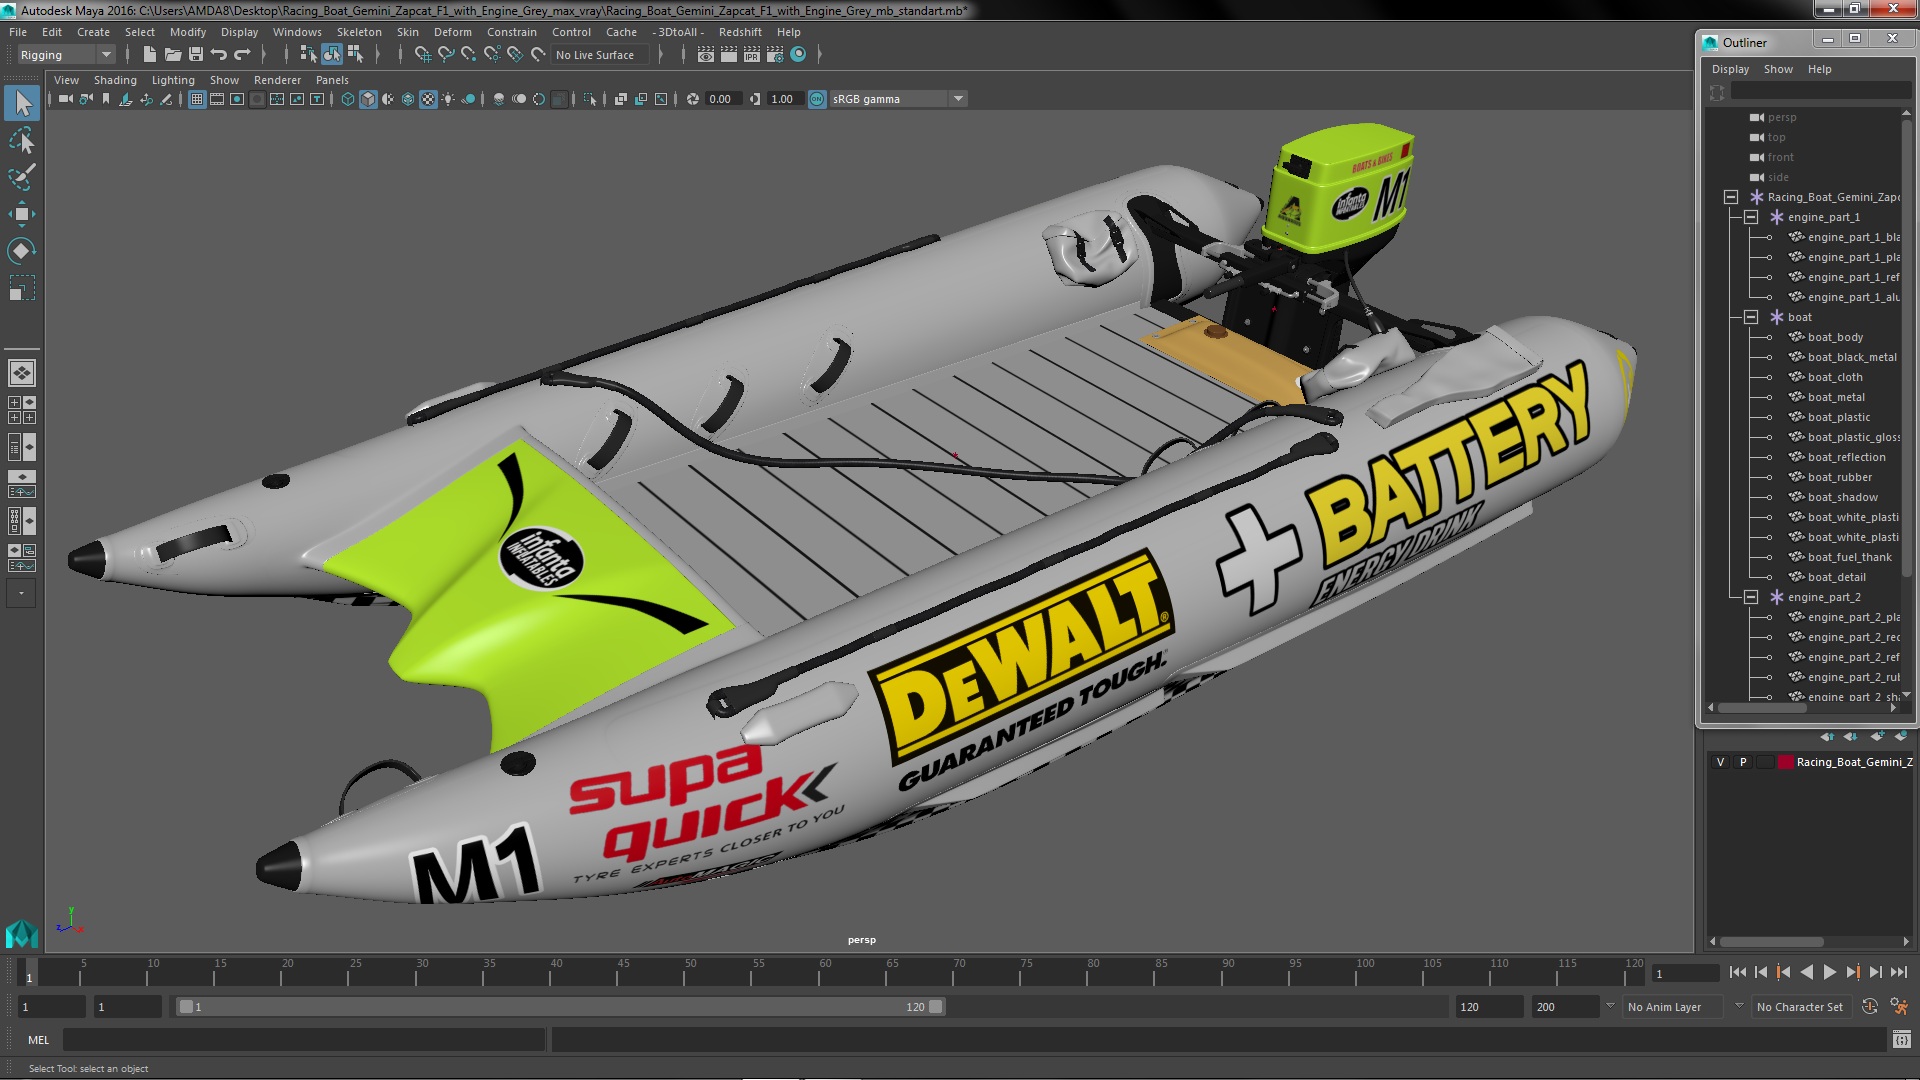Click the range slider bar handle at 120

click(935, 1007)
